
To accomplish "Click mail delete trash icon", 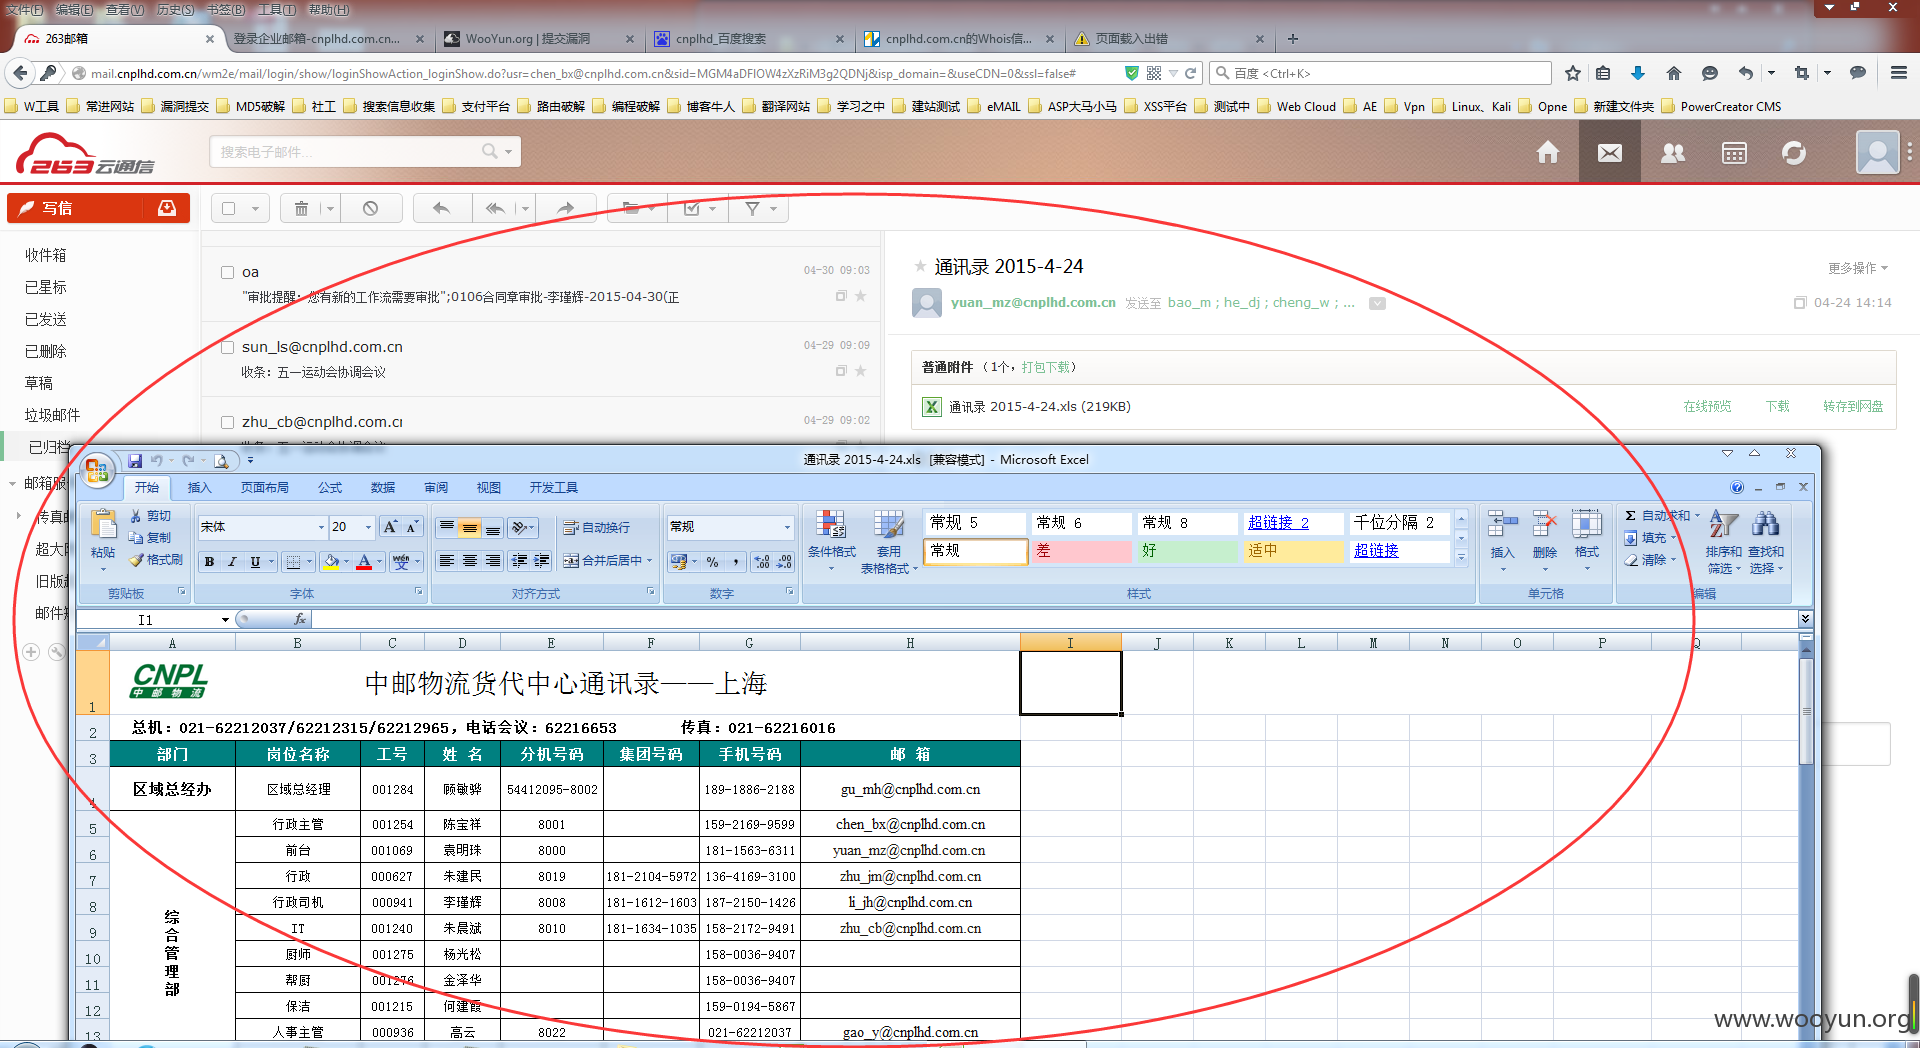I will tap(301, 208).
